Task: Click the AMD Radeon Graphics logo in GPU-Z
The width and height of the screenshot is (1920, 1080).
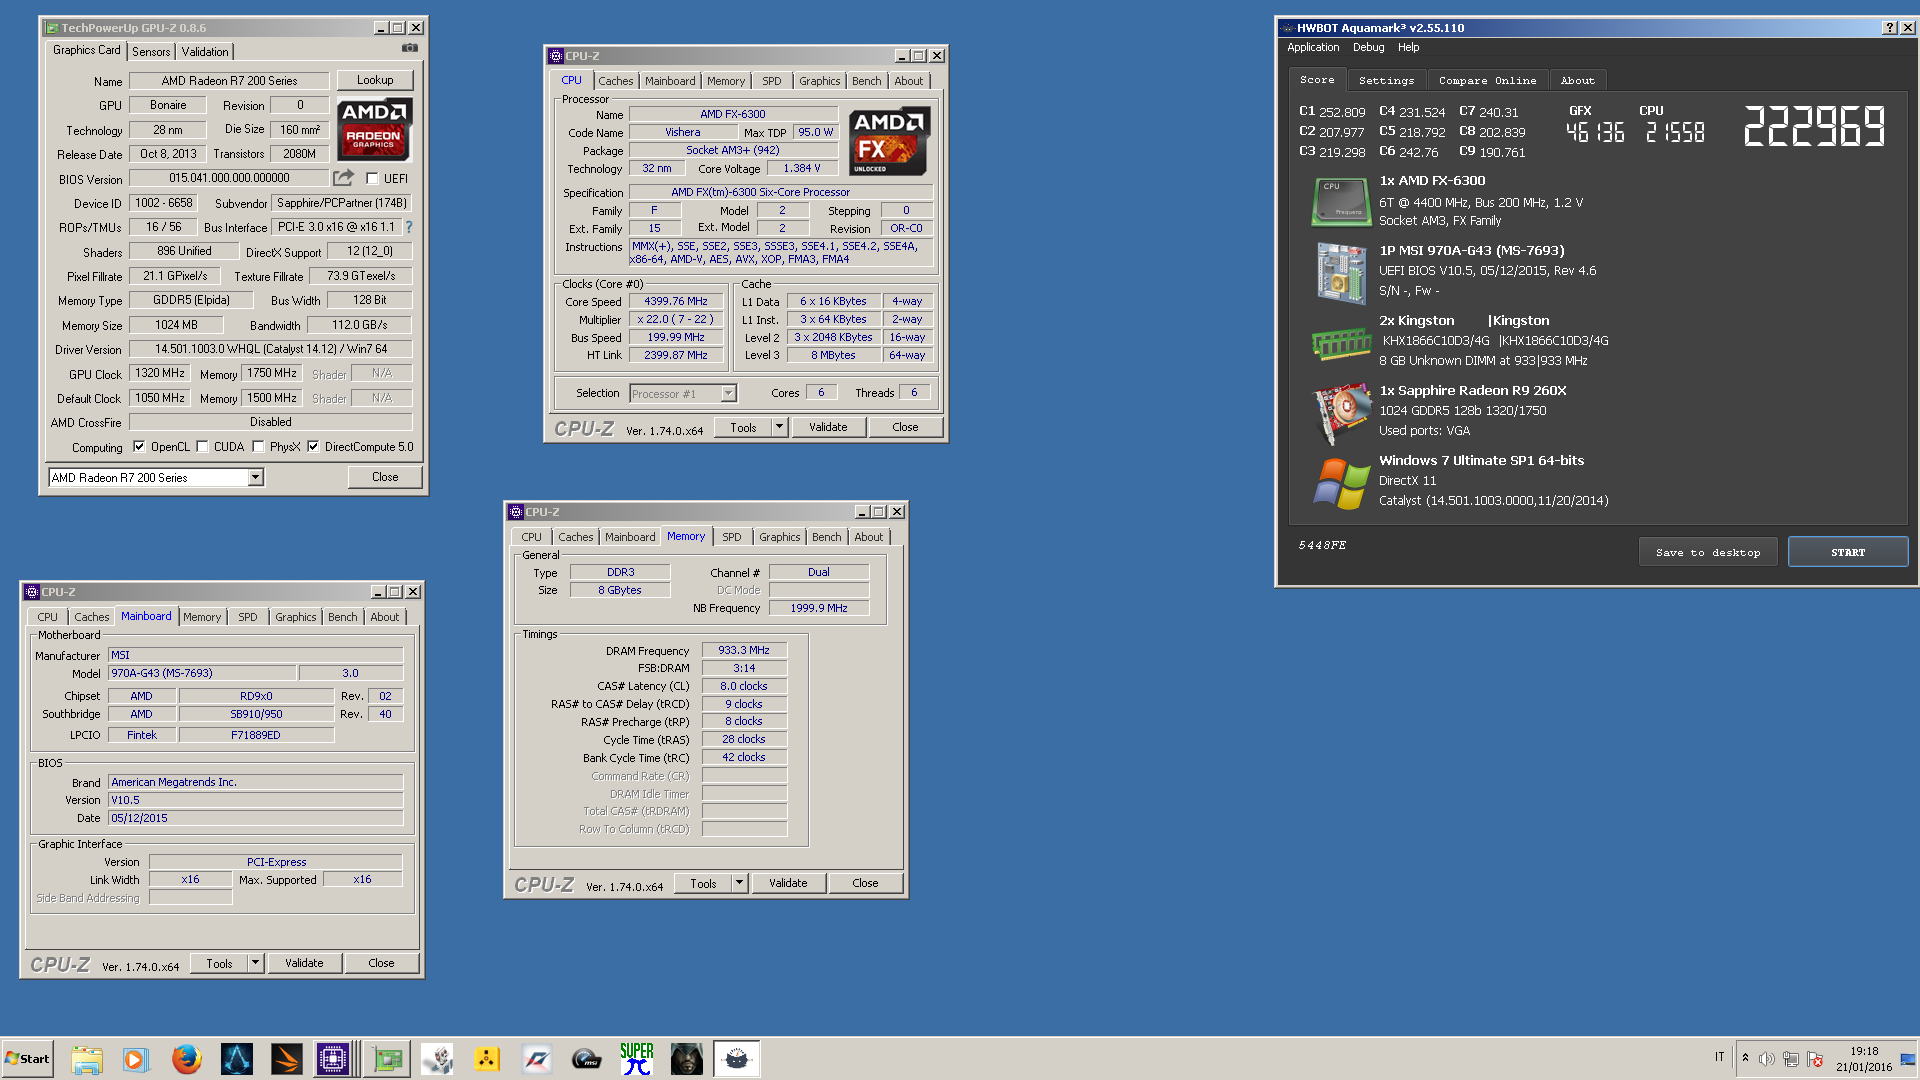Action: point(374,130)
